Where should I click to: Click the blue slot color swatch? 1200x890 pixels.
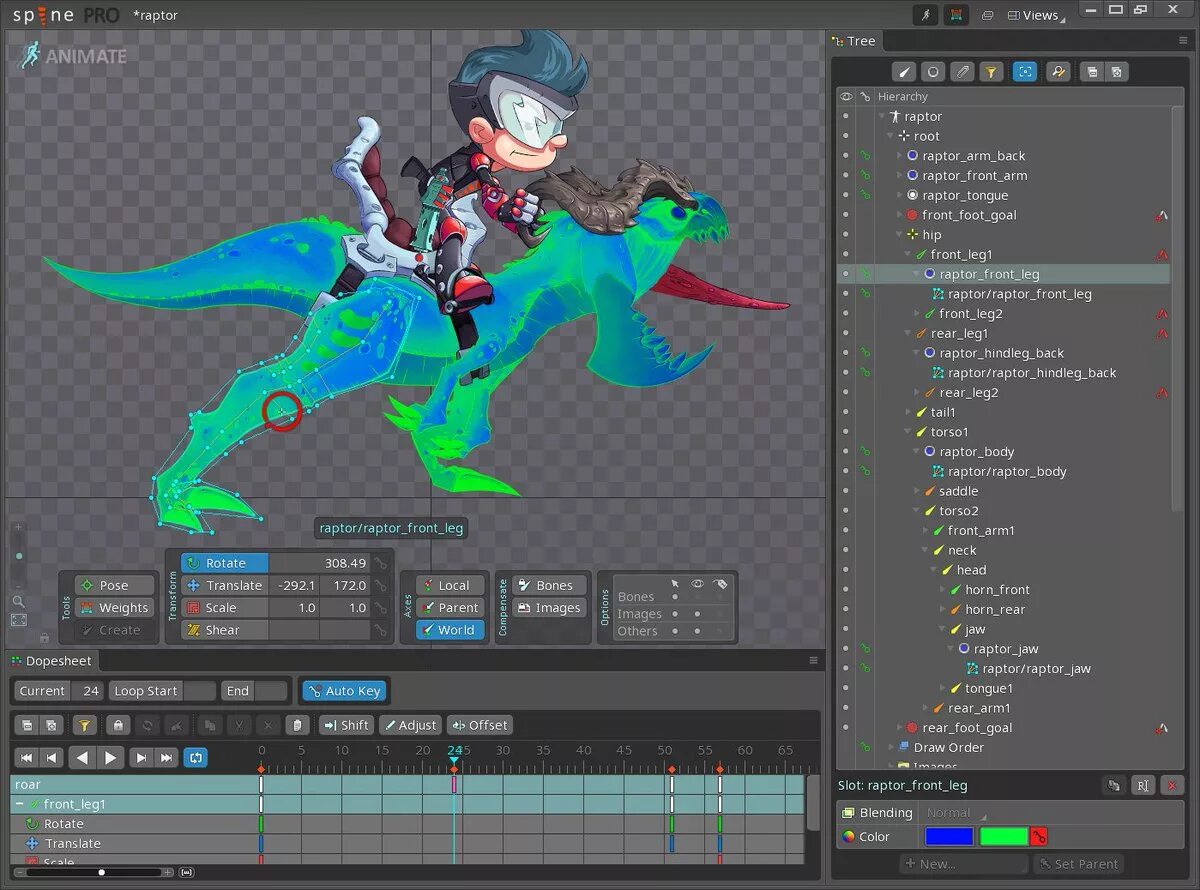[x=949, y=837]
